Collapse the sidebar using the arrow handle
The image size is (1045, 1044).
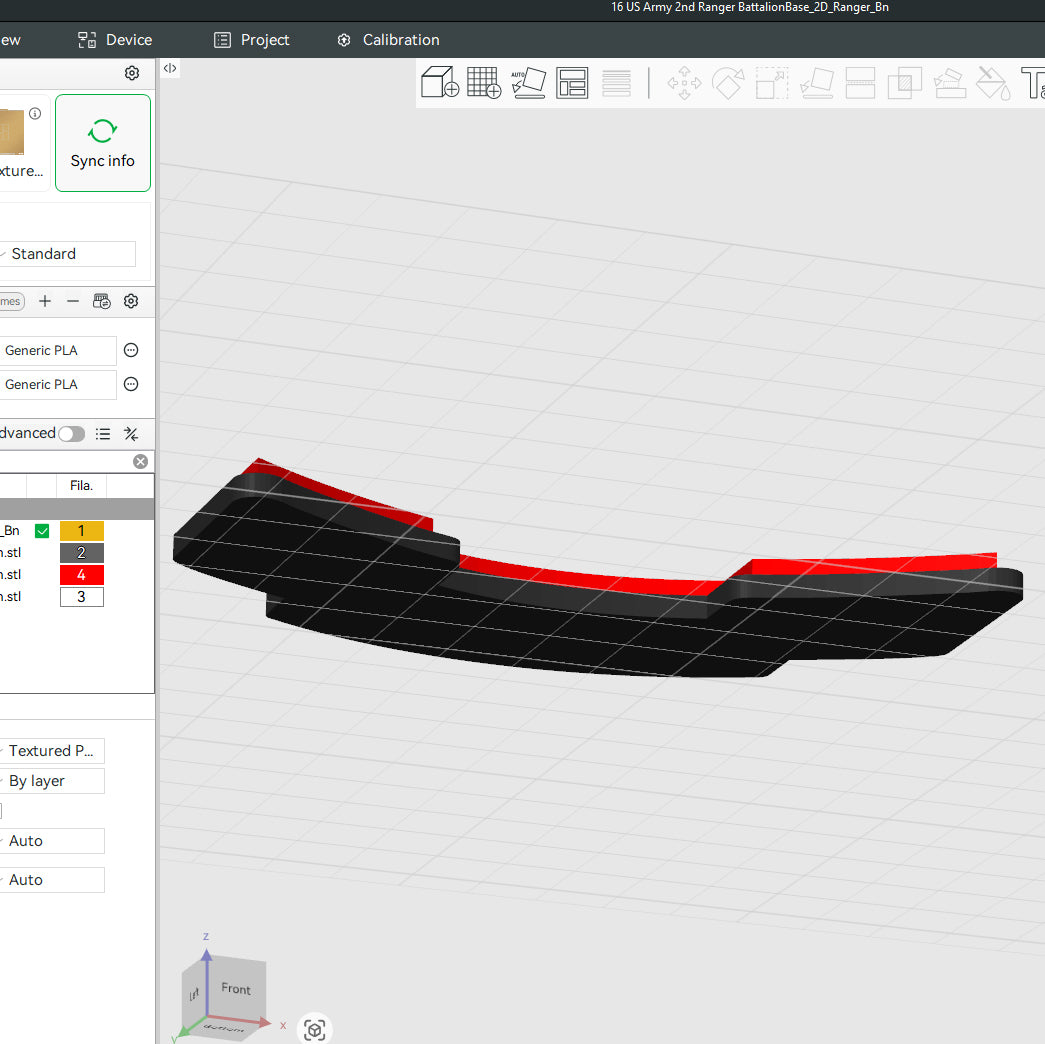pos(170,69)
